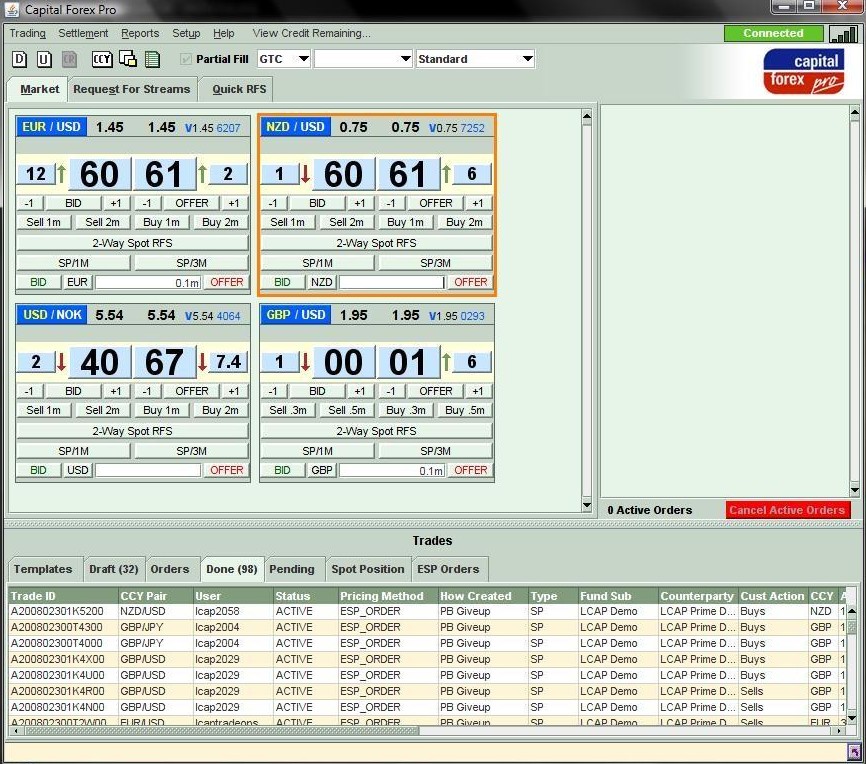Open the Help menu

224,33
